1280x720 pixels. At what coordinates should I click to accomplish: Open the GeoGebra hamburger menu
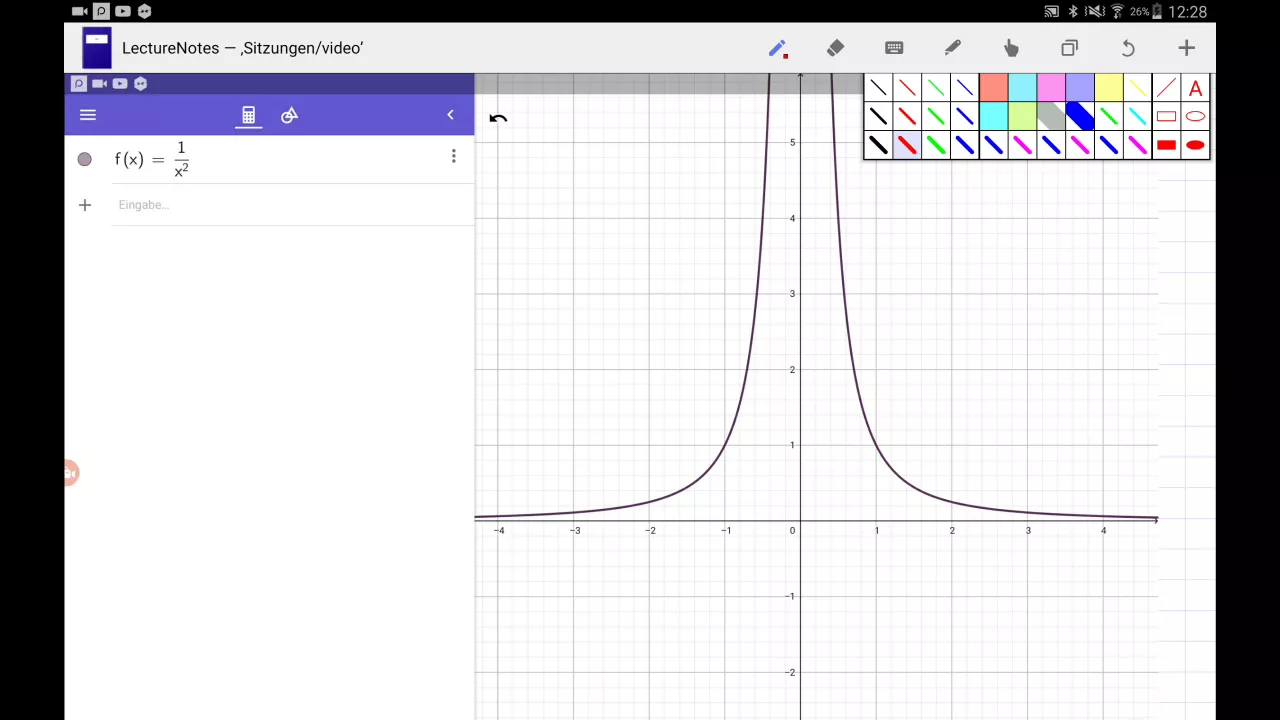pos(88,115)
